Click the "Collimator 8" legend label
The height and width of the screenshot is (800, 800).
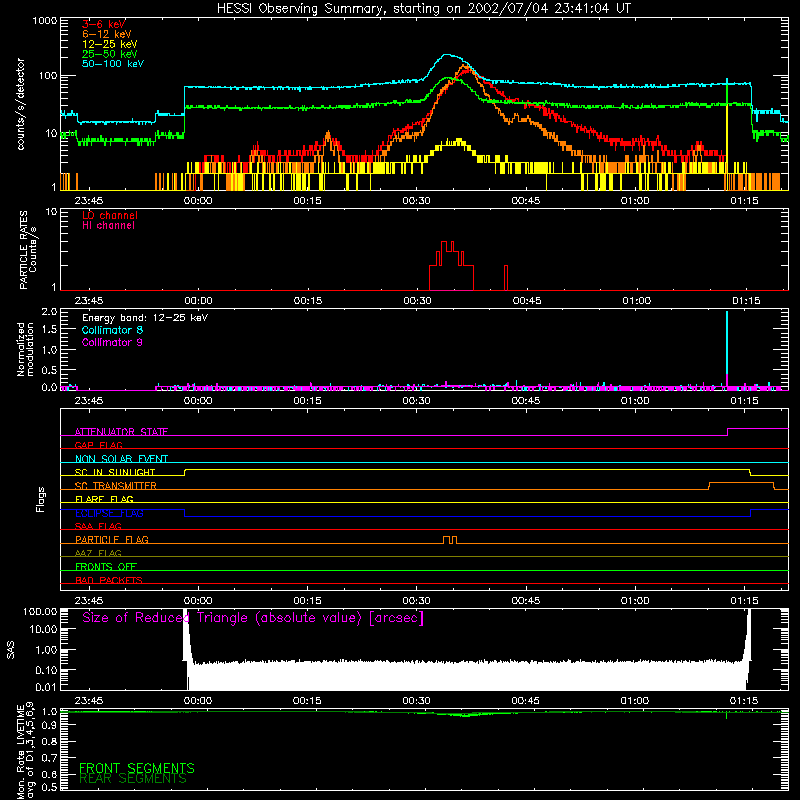point(112,330)
